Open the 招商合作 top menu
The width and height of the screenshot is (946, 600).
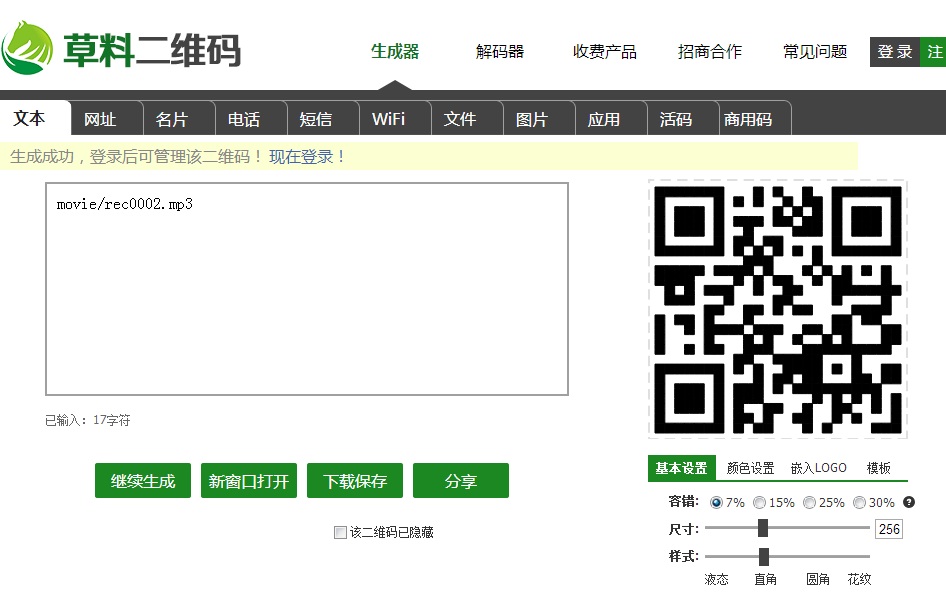[x=710, y=52]
